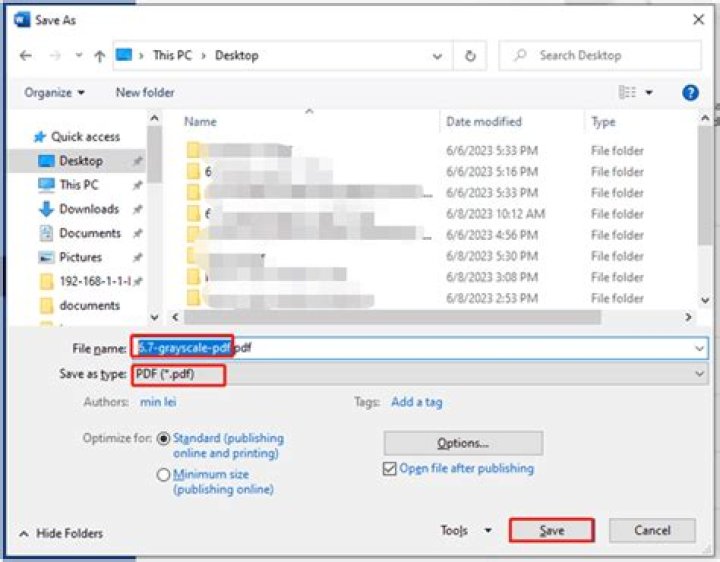This screenshot has height=562, width=720.
Task: Toggle Open file after publishing checkbox
Action: pyautogui.click(x=389, y=469)
